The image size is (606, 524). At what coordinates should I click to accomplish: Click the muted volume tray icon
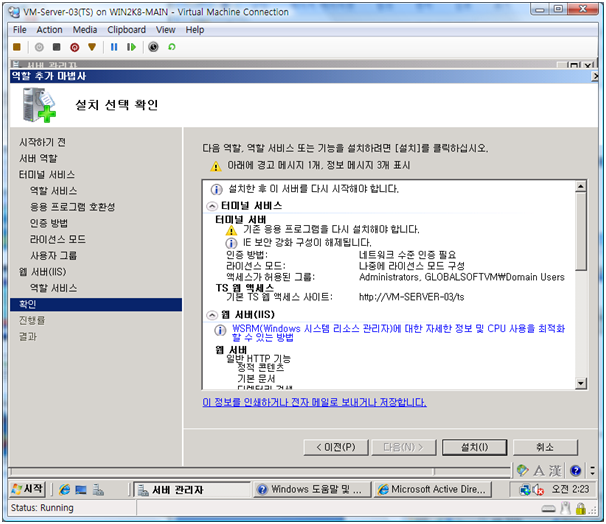[x=538, y=490]
